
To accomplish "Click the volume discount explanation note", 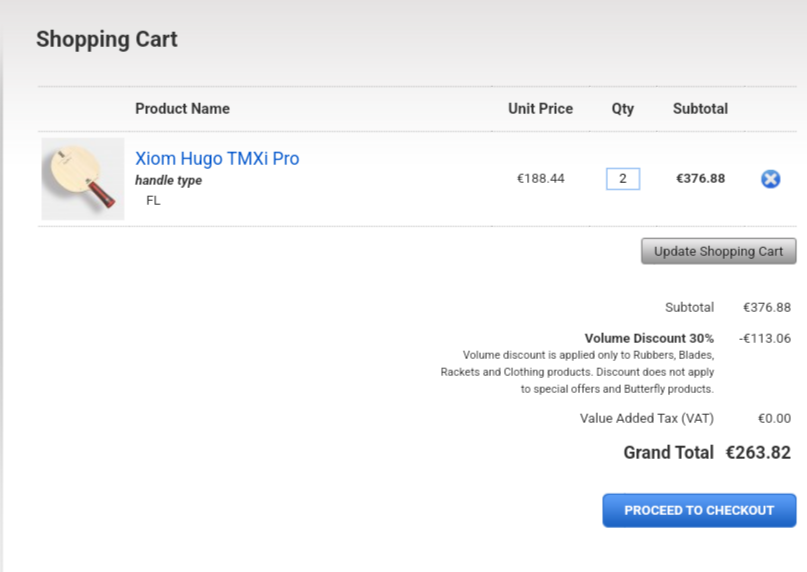I will point(577,372).
